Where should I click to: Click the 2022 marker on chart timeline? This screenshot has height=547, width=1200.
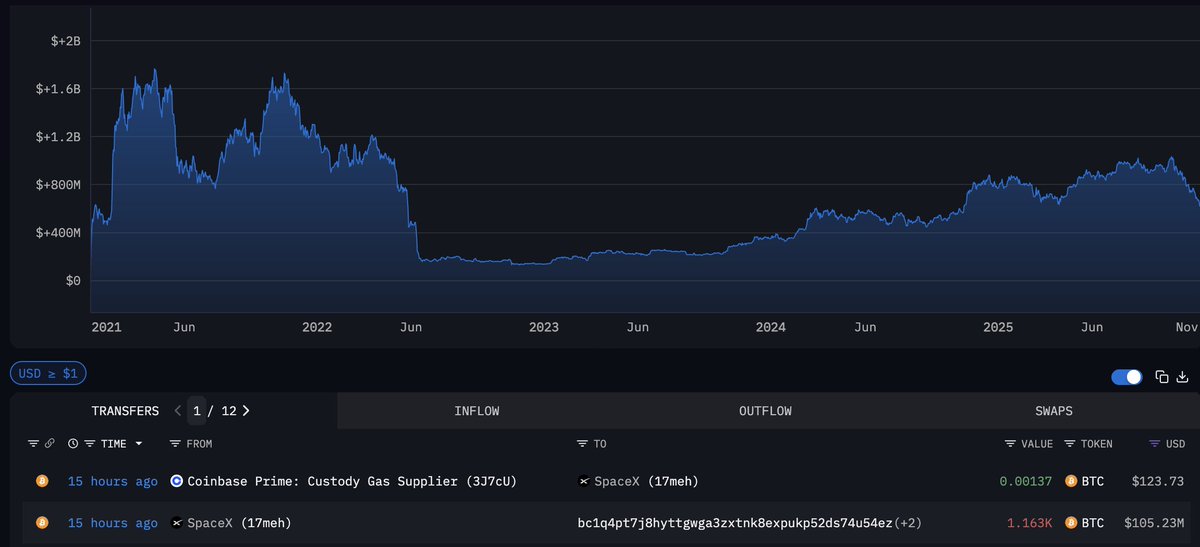(x=317, y=327)
